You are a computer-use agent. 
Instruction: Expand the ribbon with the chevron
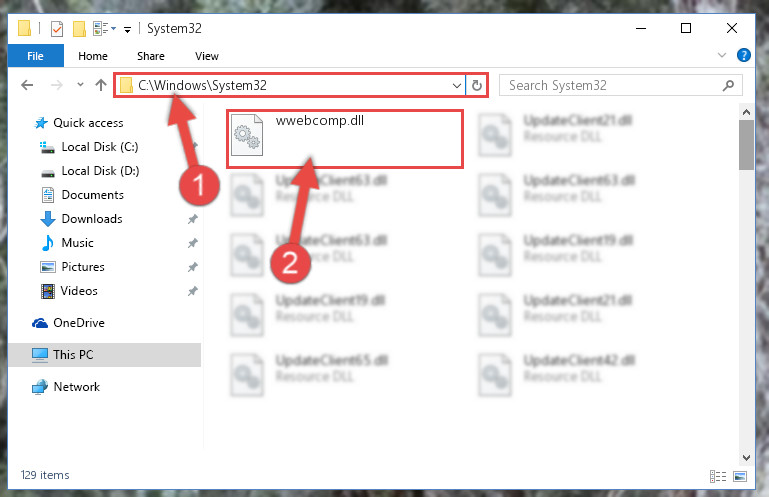tap(722, 55)
